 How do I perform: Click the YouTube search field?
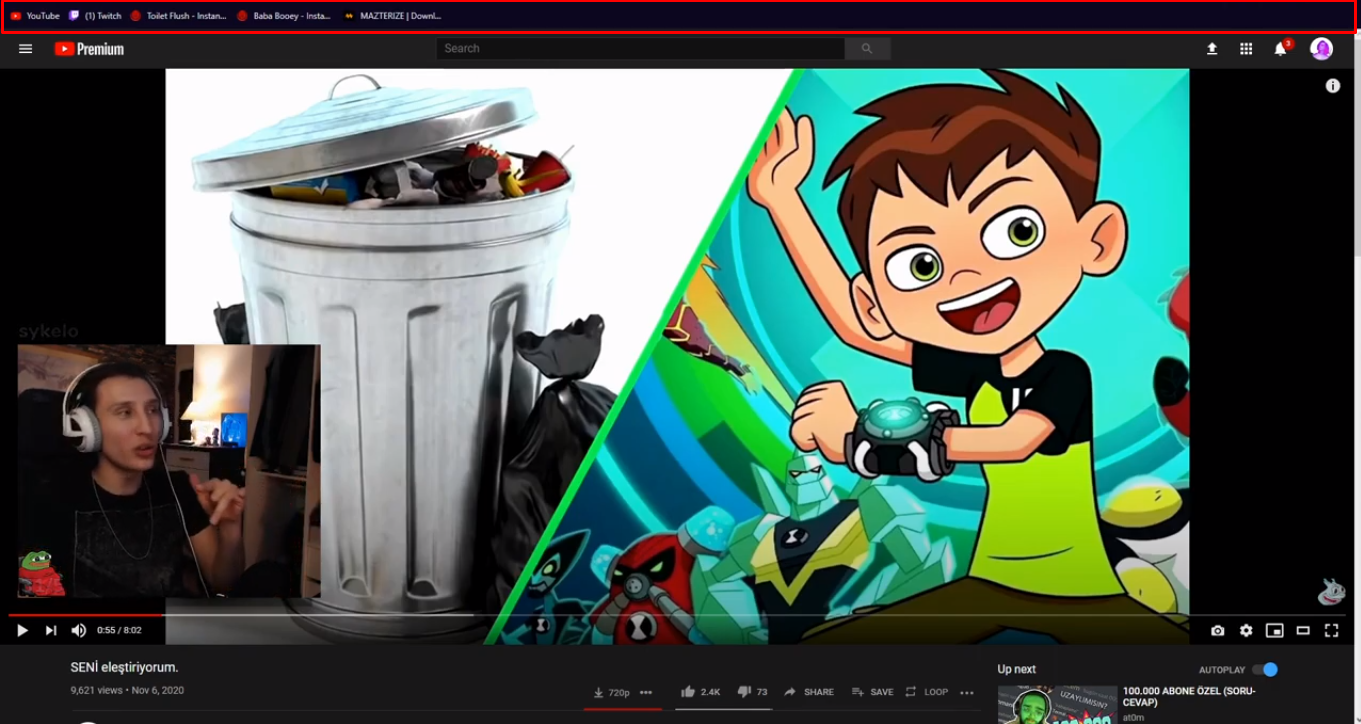coord(640,48)
